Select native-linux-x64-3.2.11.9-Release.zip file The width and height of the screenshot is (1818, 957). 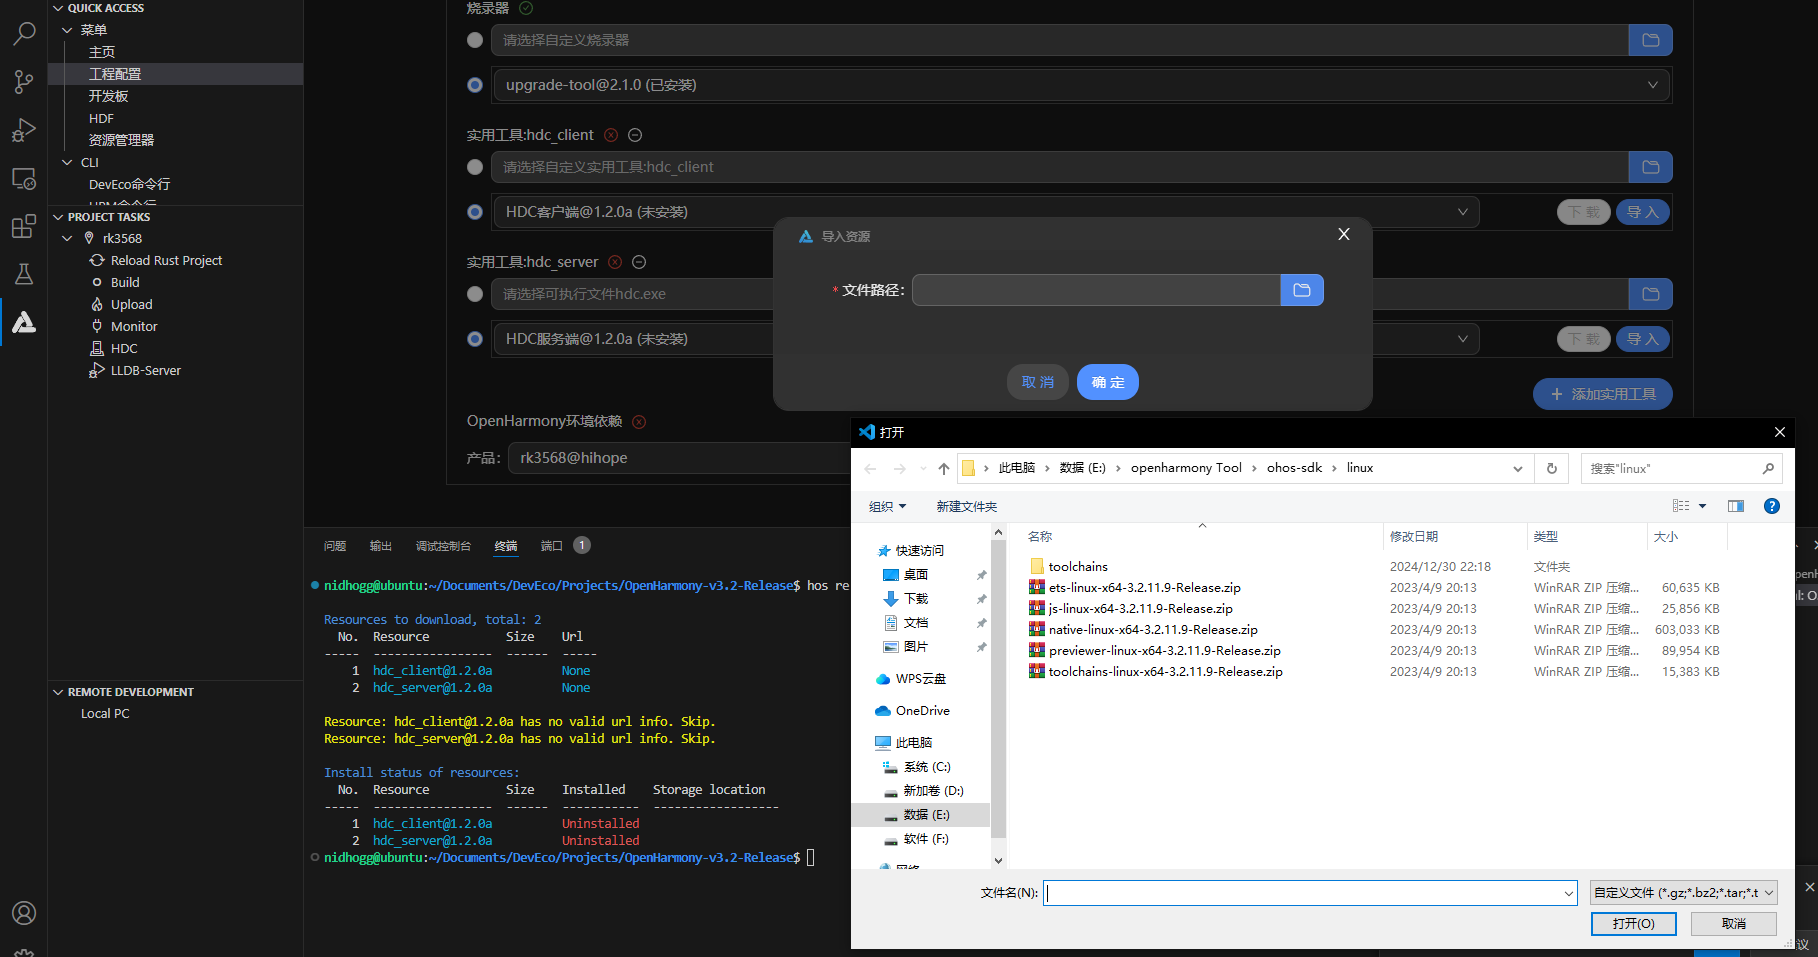point(1153,630)
